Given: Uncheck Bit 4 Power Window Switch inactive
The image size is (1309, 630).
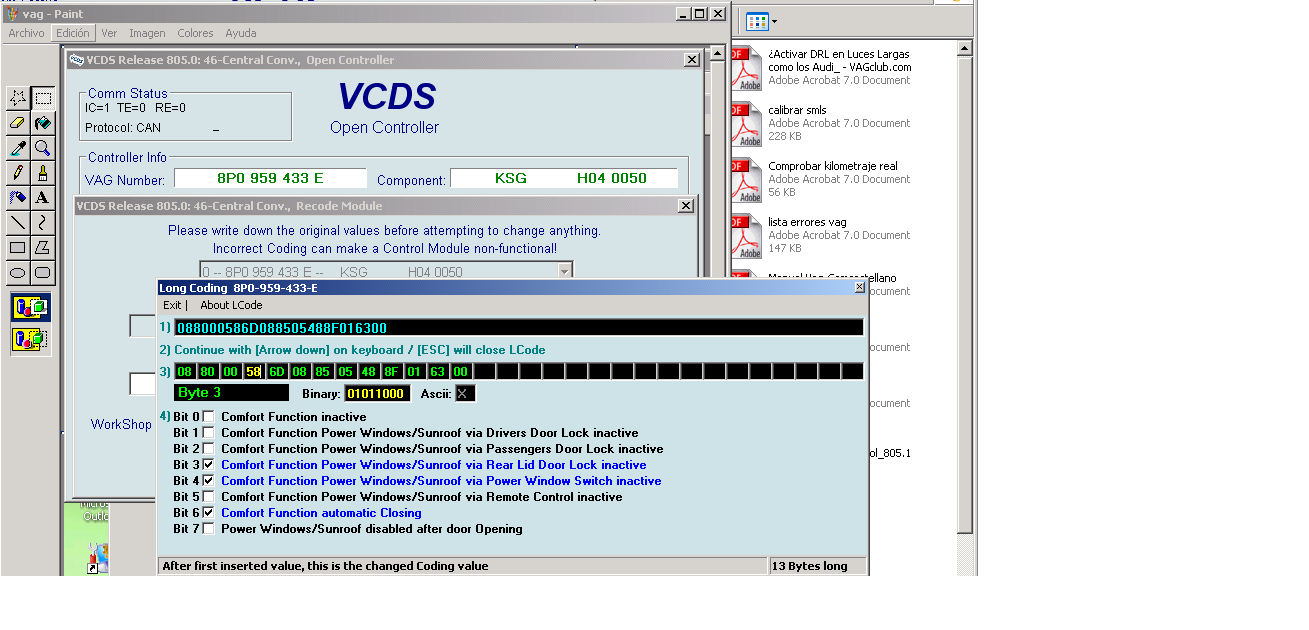Looking at the screenshot, I should tap(208, 481).
